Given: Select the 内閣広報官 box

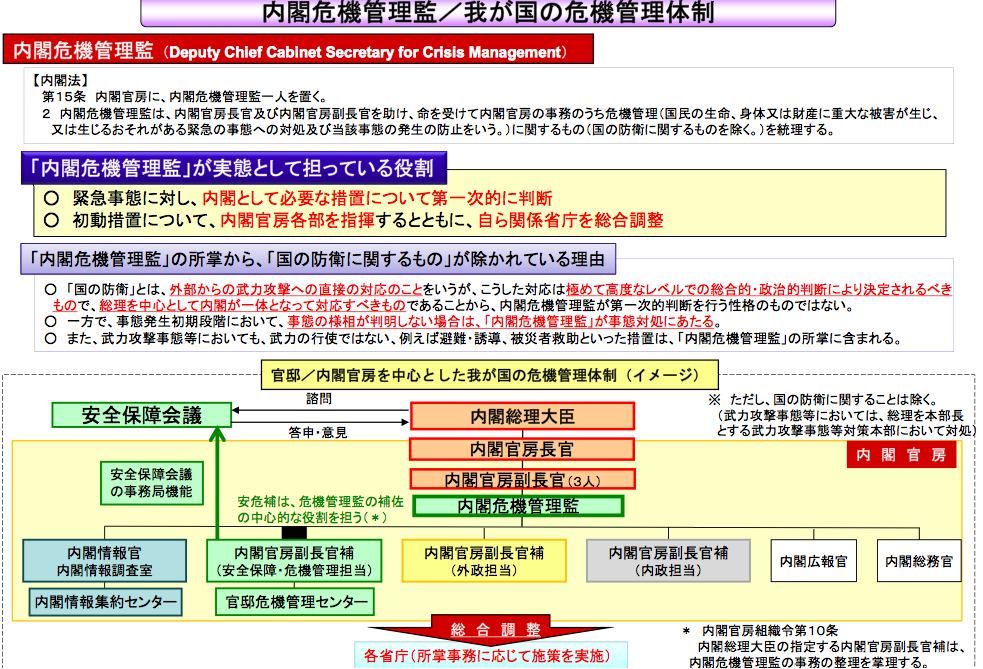Looking at the screenshot, I should 813,562.
